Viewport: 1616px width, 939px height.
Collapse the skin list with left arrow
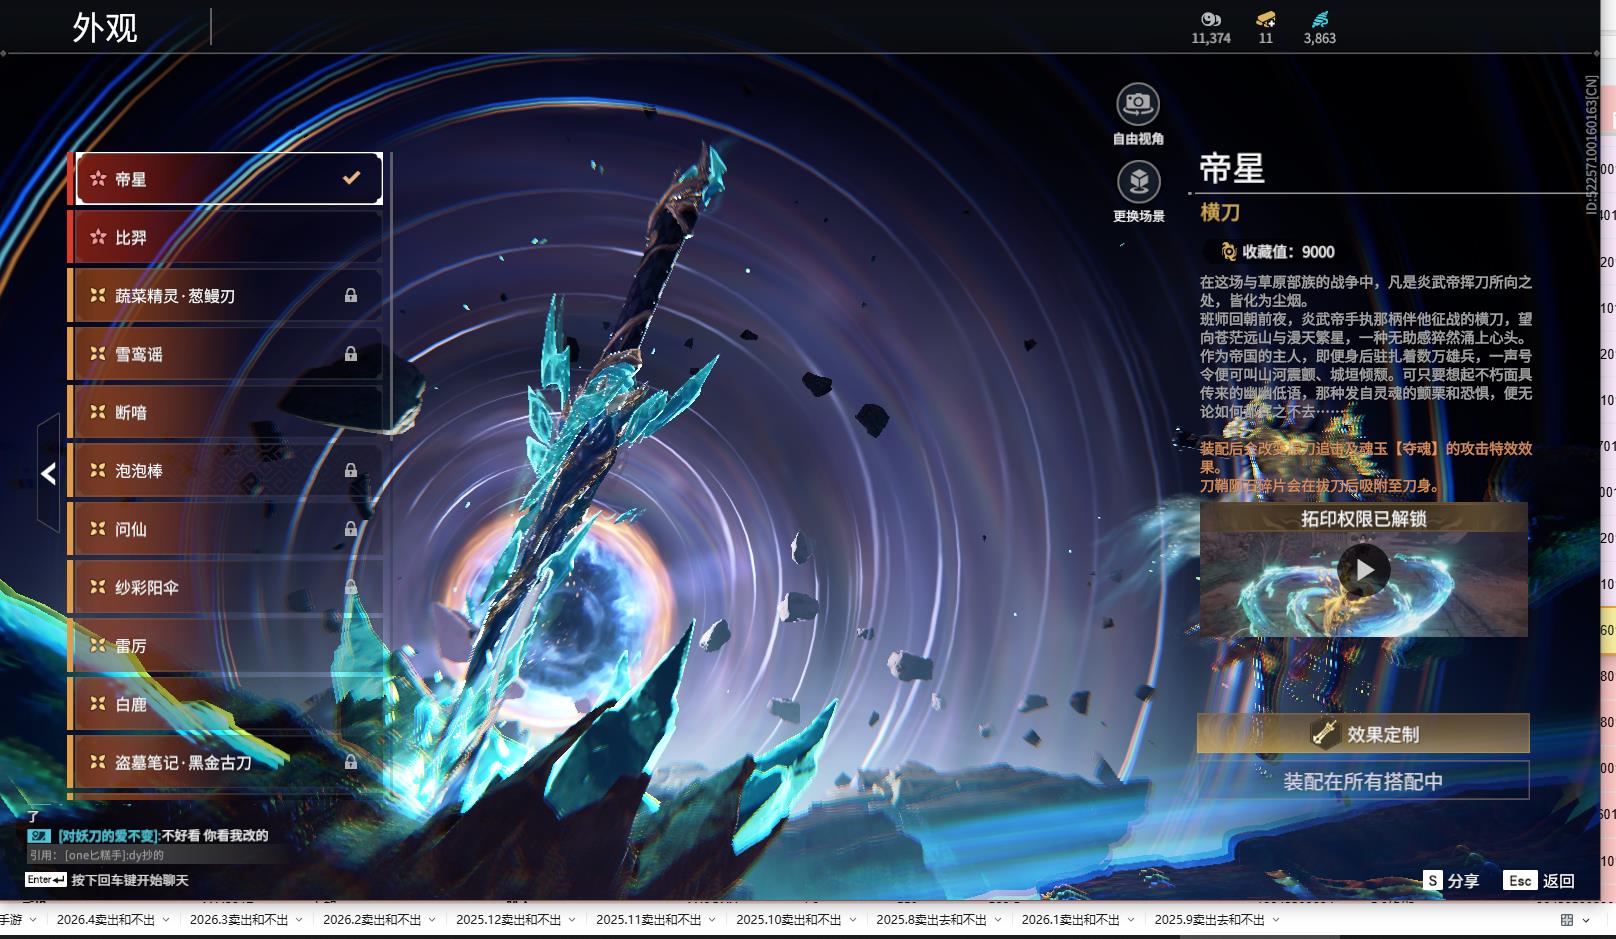48,474
